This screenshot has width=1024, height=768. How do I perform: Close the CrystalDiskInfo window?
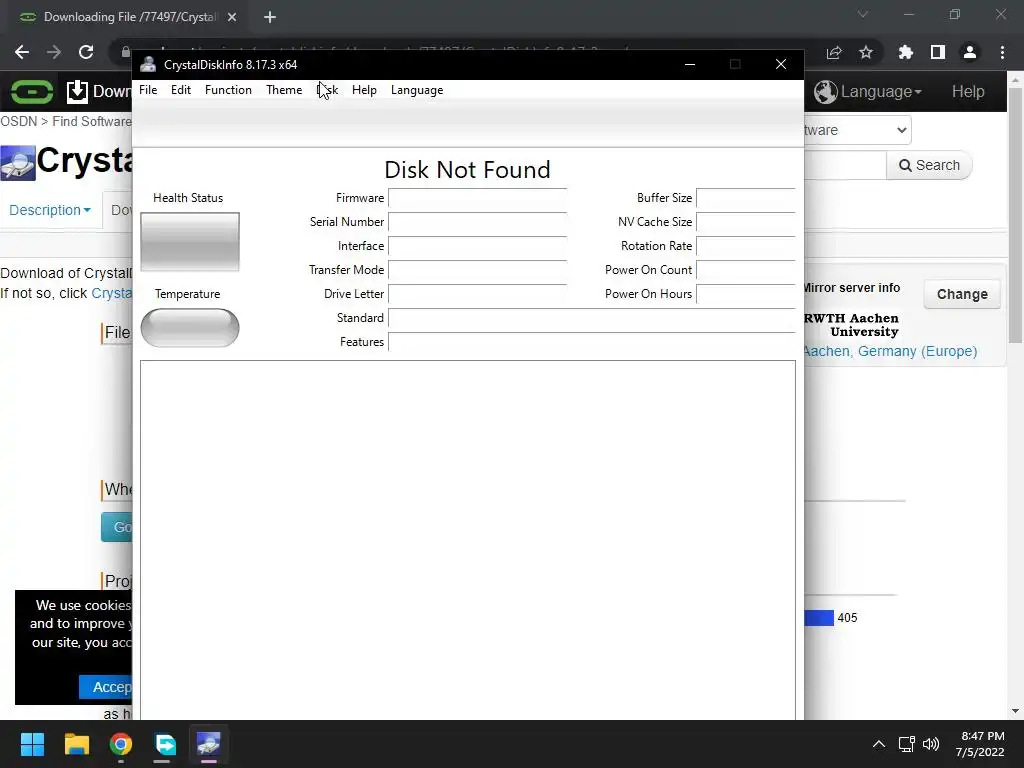[x=780, y=64]
